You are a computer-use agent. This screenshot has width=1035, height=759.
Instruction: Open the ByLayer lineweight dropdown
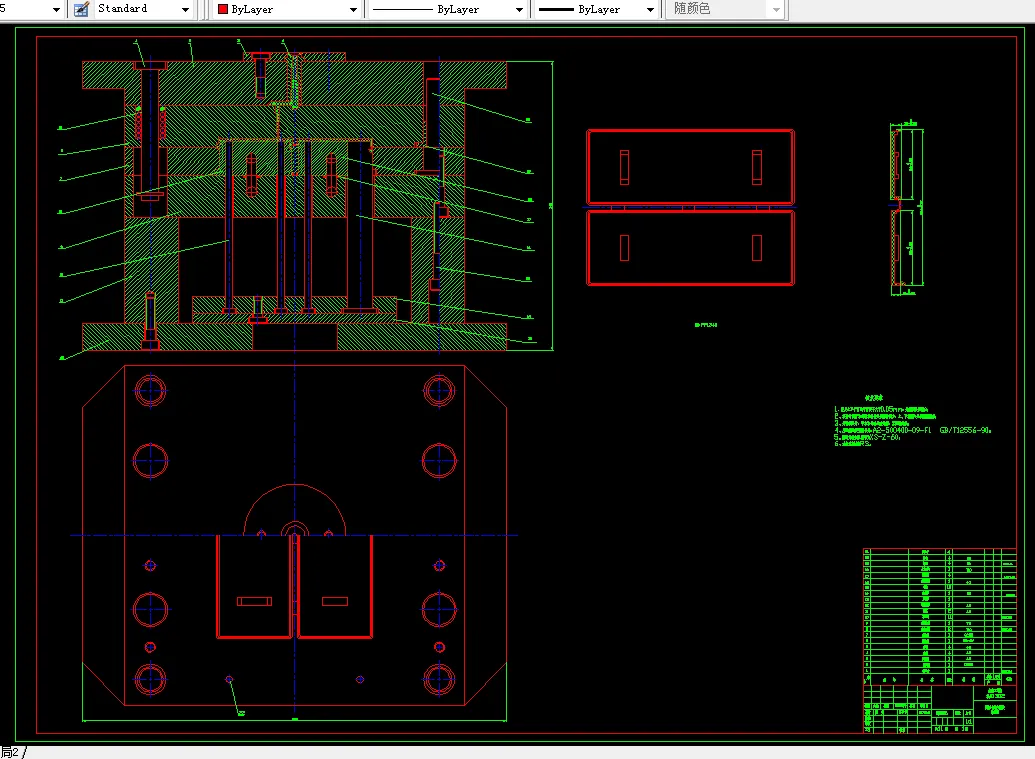[597, 9]
